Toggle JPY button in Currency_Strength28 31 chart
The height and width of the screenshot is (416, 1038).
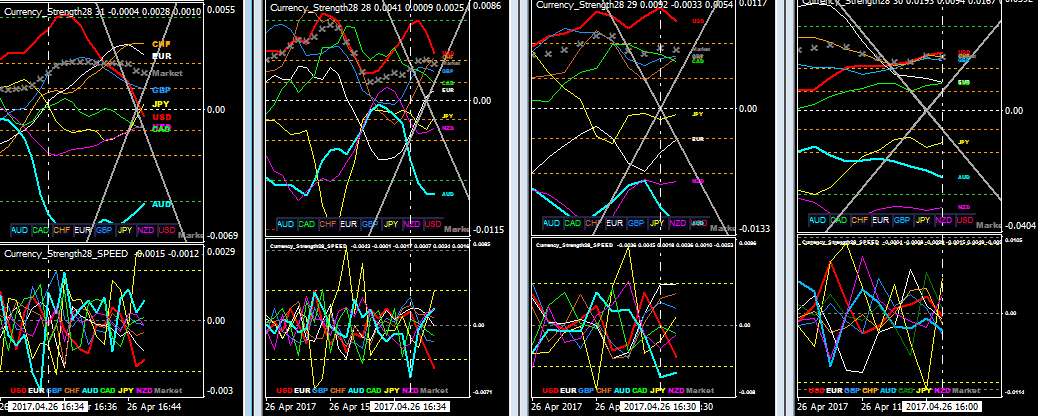tap(125, 231)
